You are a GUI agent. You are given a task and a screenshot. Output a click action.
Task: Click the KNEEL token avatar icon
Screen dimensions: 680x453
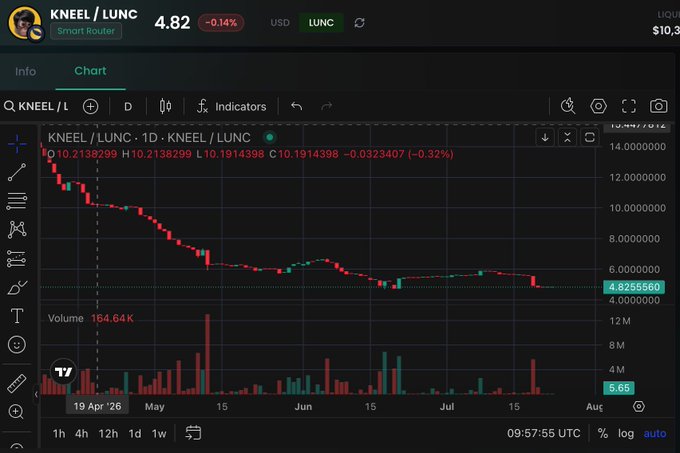pyautogui.click(x=25, y=23)
